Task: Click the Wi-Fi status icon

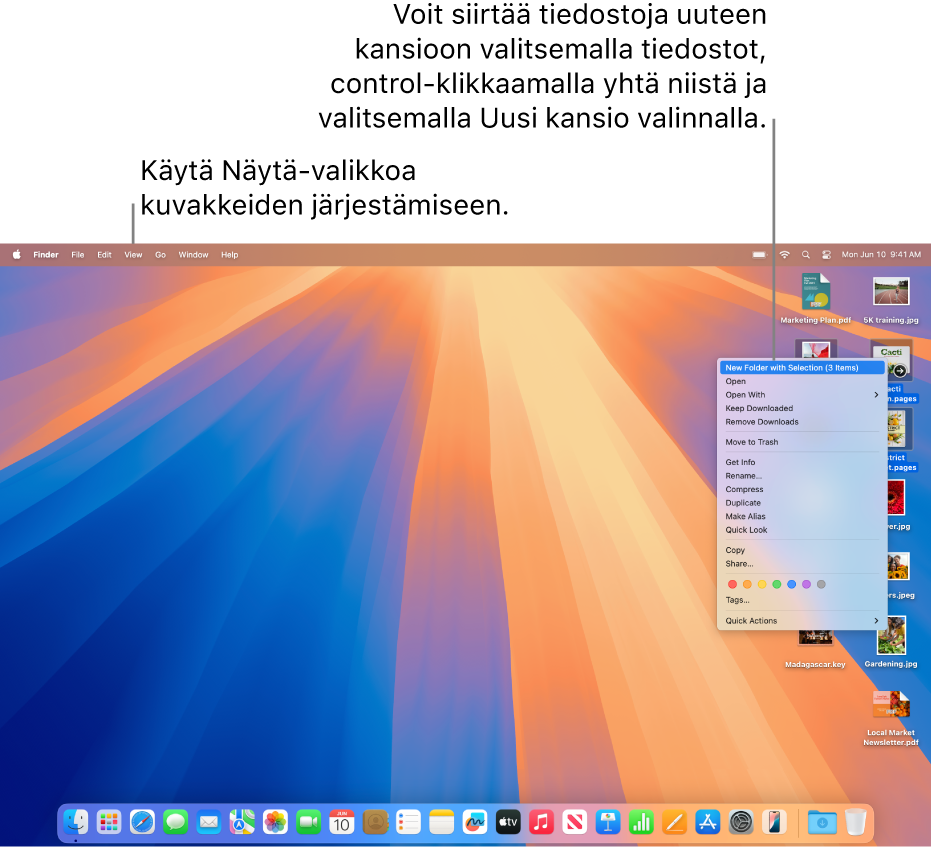Action: tap(784, 255)
